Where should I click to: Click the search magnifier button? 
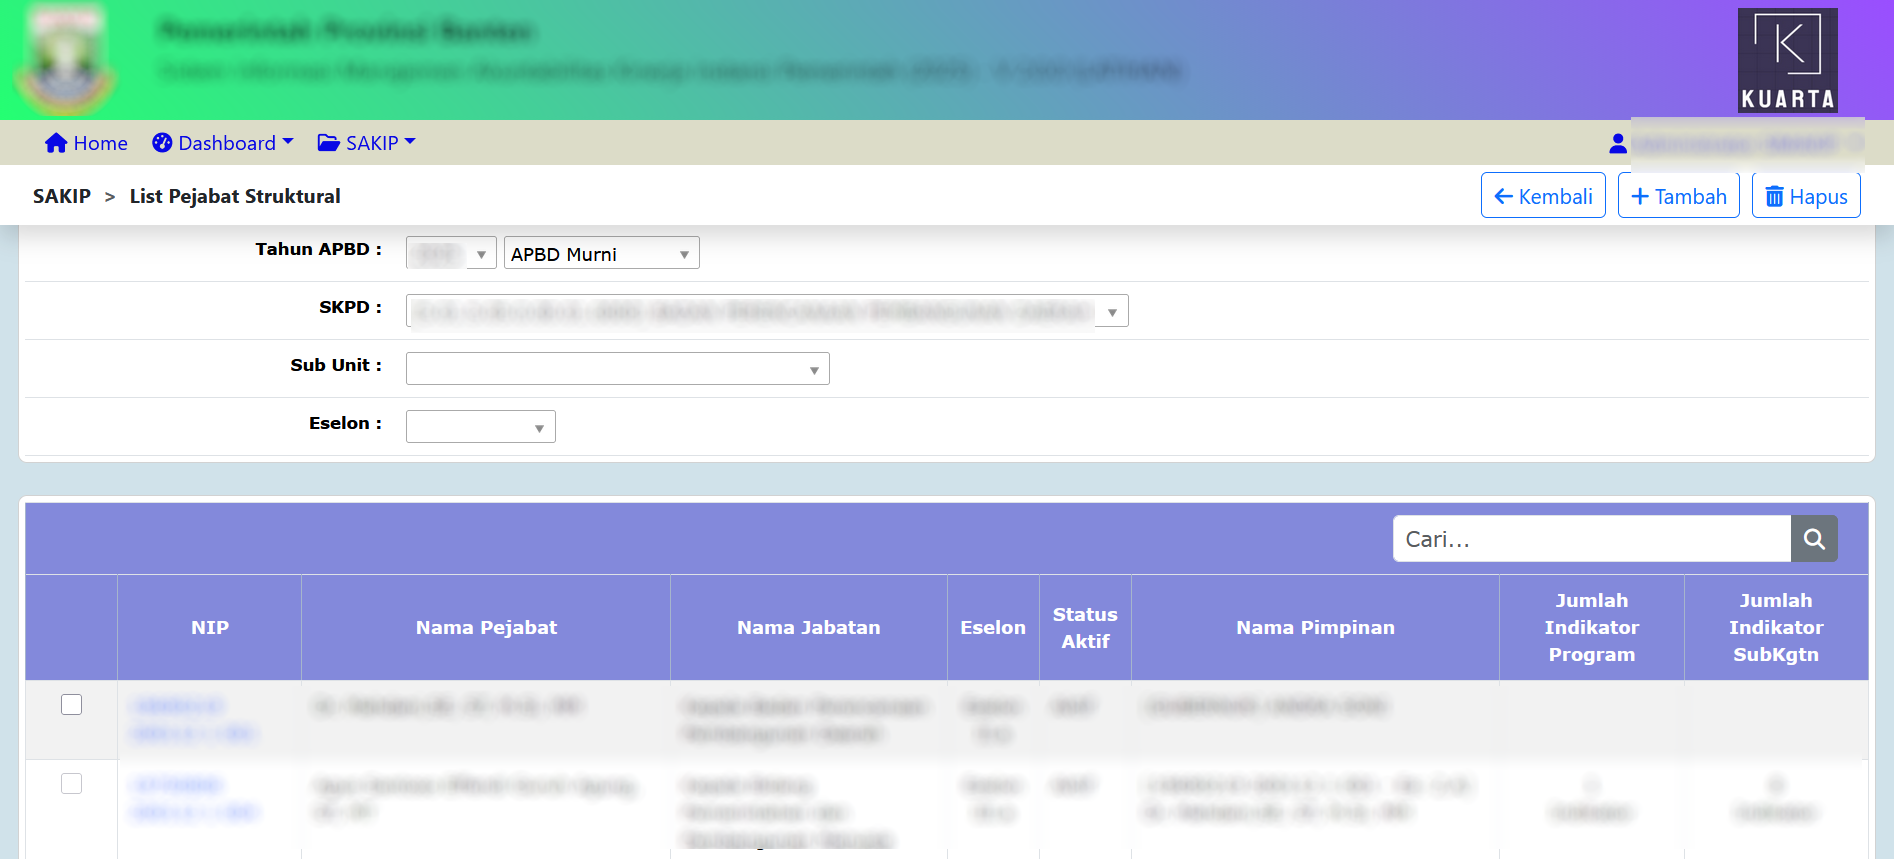coord(1814,539)
